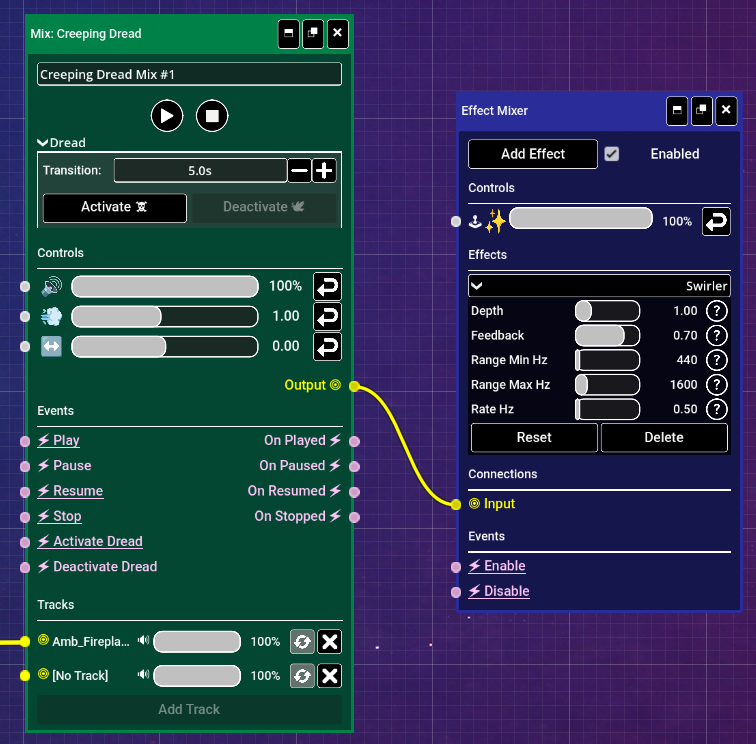Collapse the Swirler effect expander
The width and height of the screenshot is (756, 744).
pyautogui.click(x=477, y=286)
